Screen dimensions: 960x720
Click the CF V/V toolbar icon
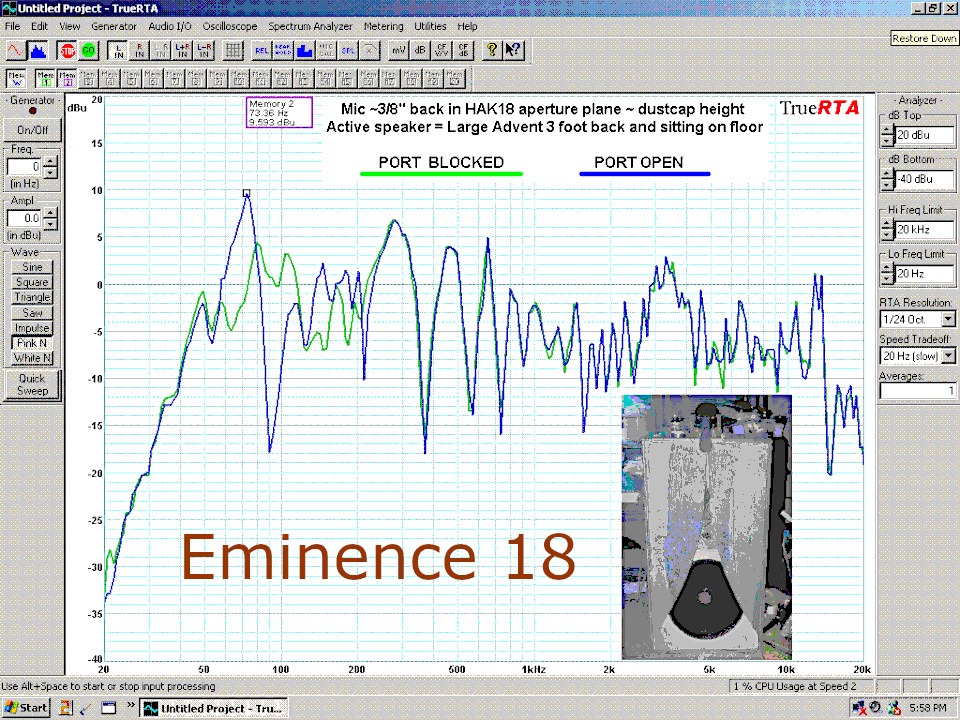441,50
